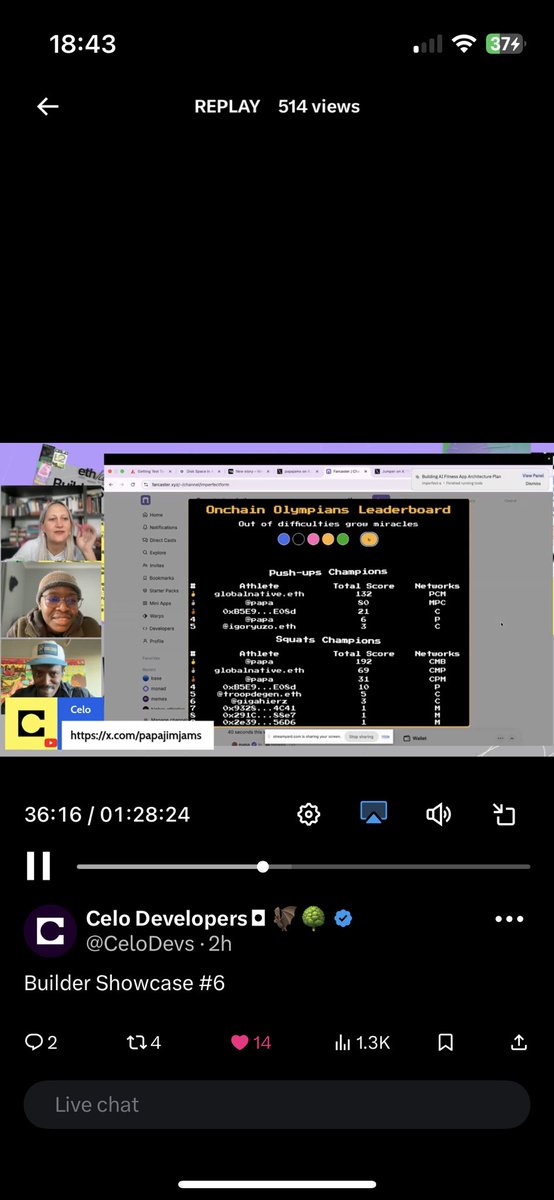Select the green network dot
The image size is (554, 1200).
point(343,539)
